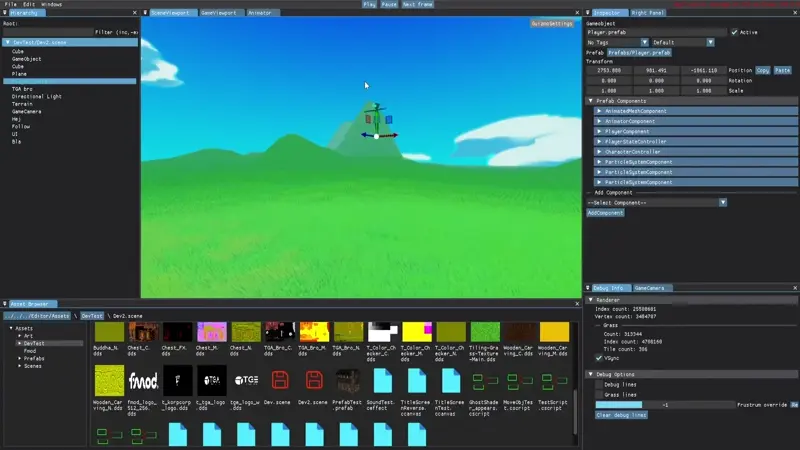The image size is (800, 450).
Task: Open GuranoSettings in the viewport
Action: coord(552,23)
